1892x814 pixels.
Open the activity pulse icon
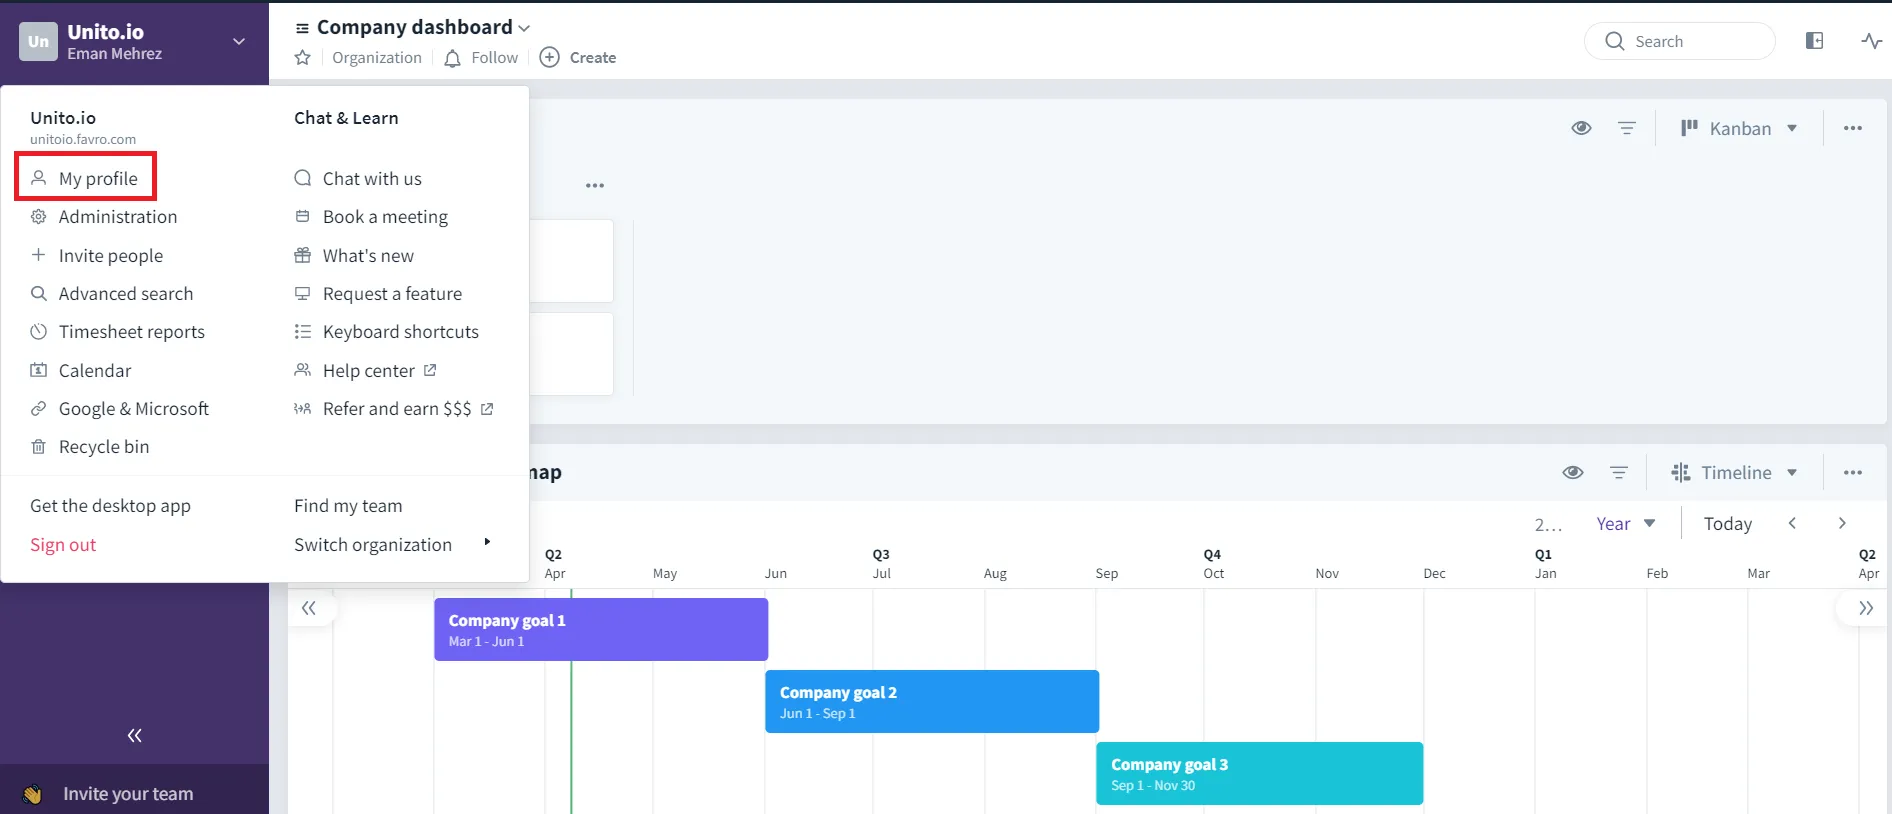1871,41
